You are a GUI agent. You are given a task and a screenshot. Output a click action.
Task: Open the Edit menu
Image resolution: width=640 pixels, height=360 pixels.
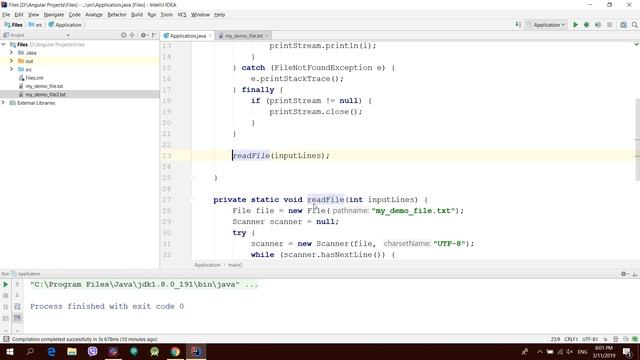click(19, 15)
